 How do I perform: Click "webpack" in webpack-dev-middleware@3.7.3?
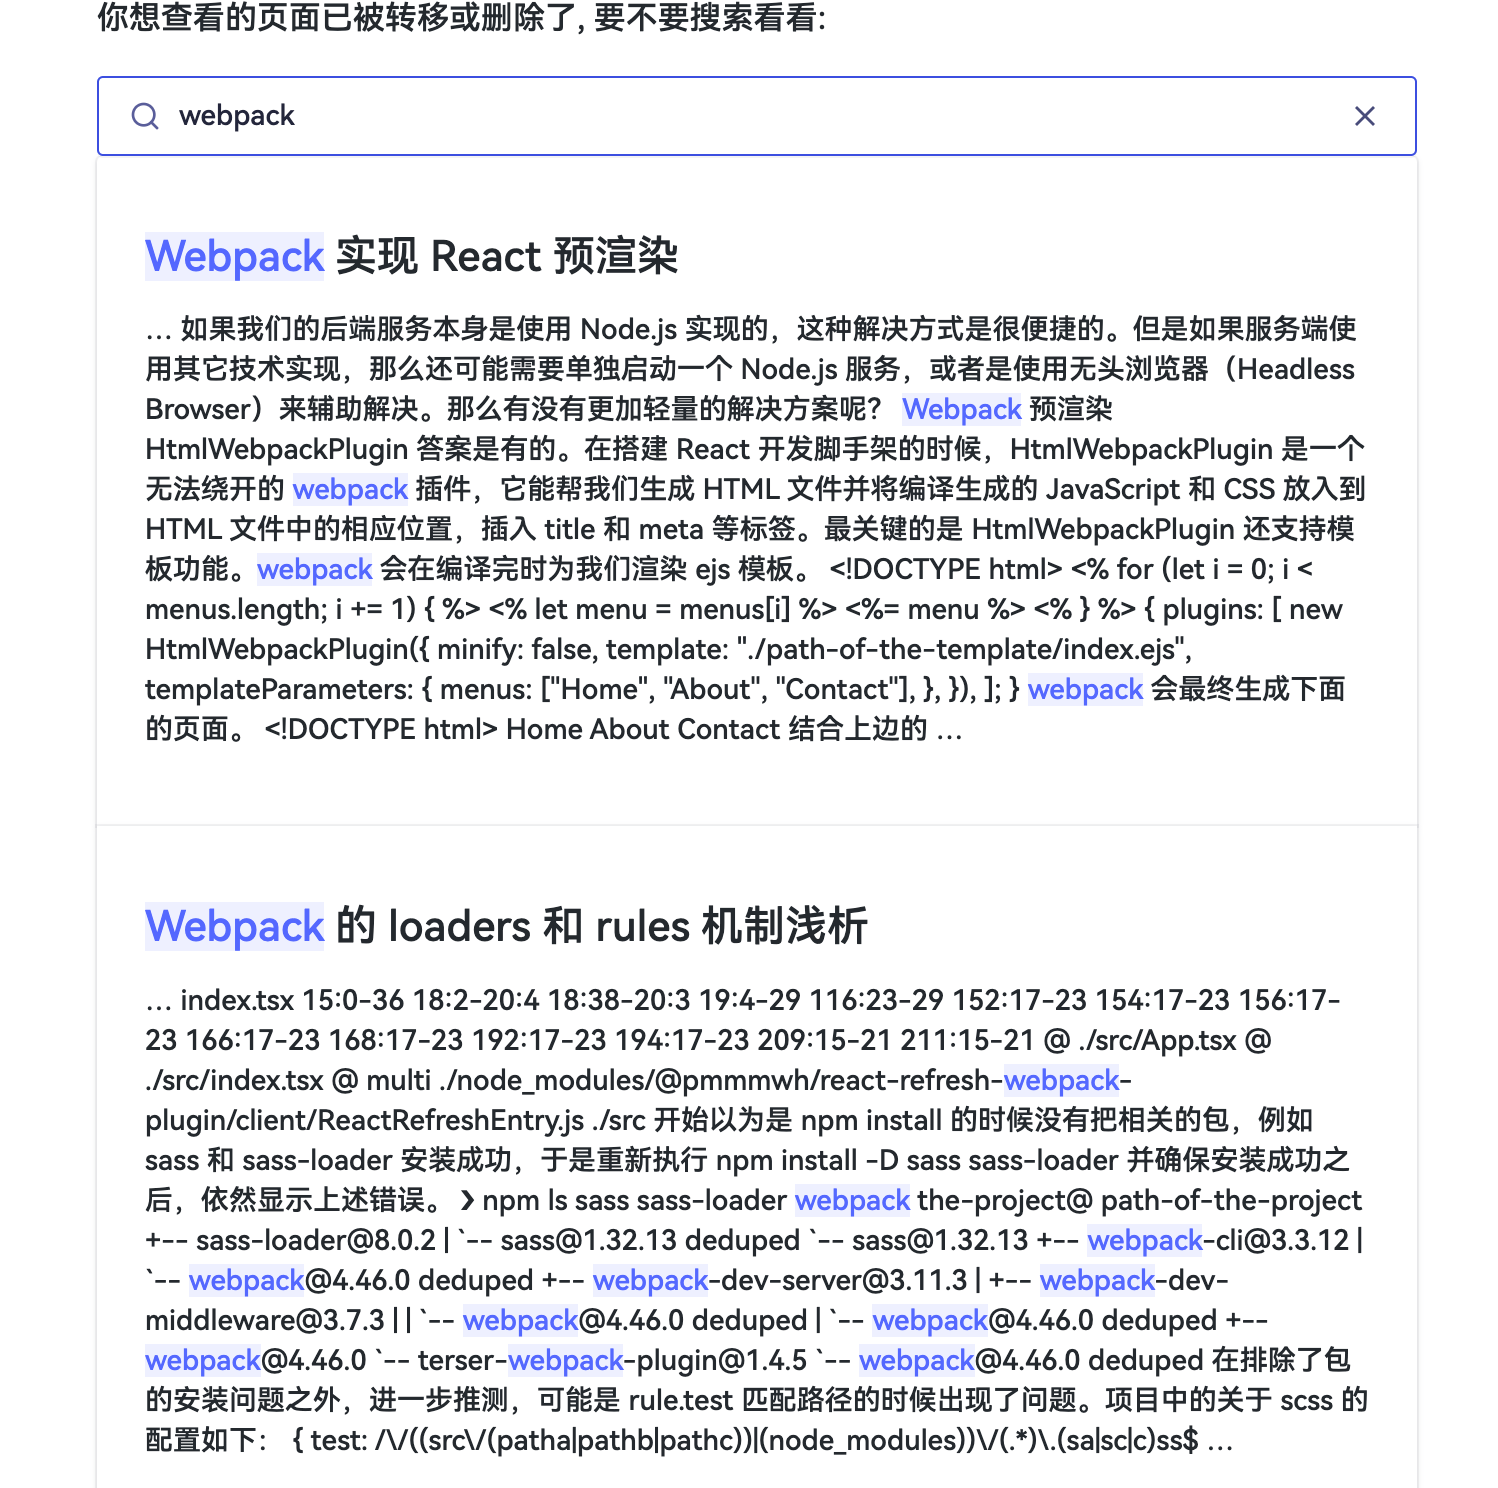(1097, 1280)
